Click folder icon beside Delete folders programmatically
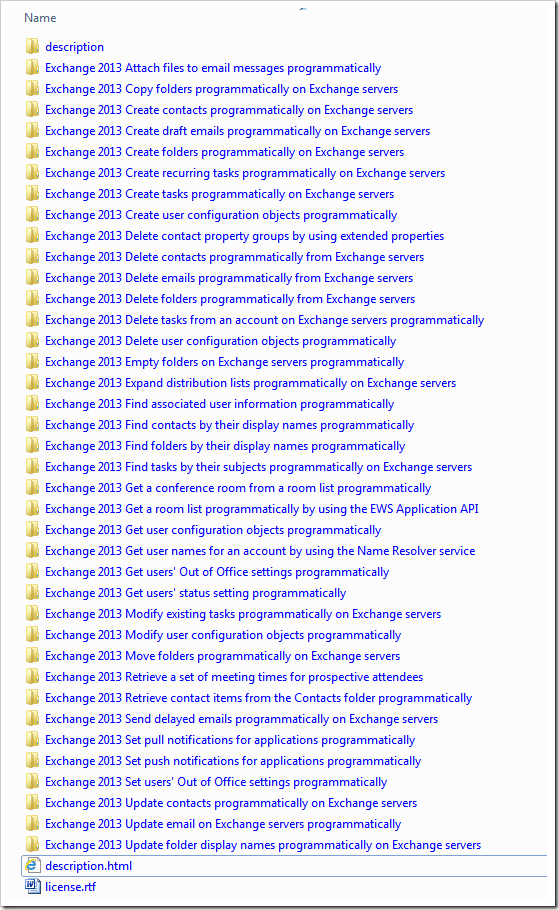This screenshot has height=910, width=559. (33, 298)
